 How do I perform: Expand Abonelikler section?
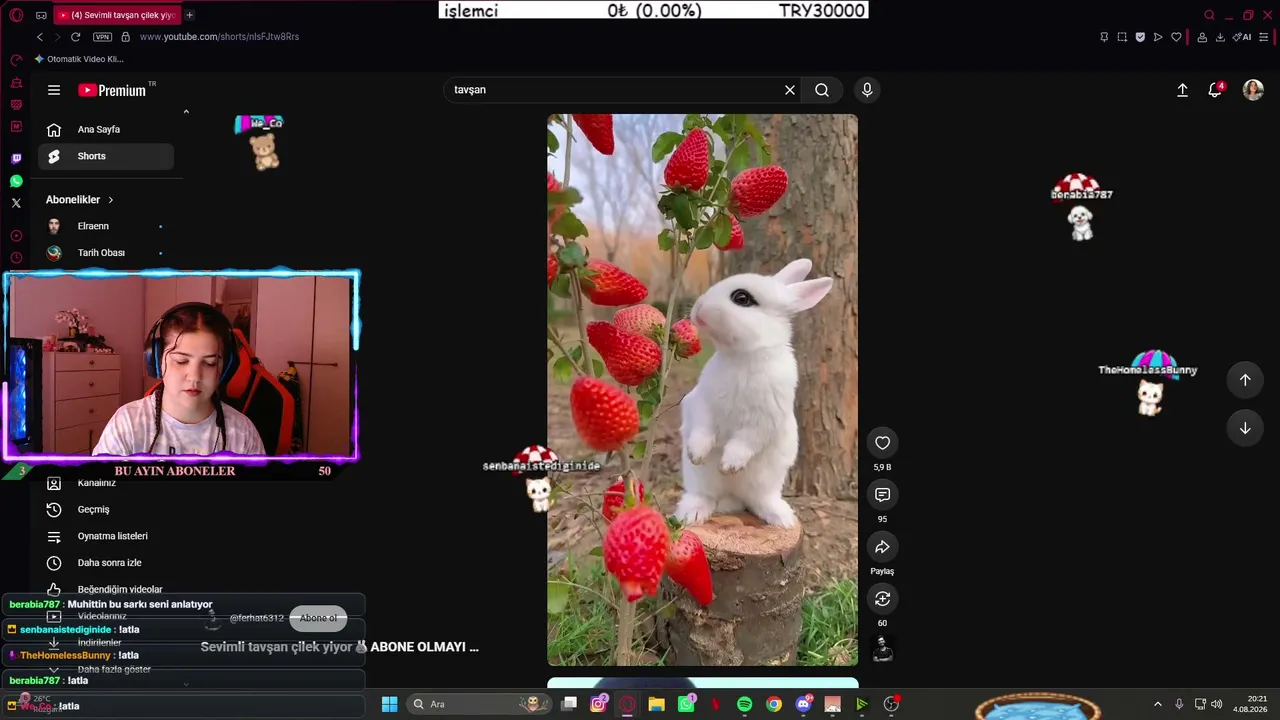[80, 200]
